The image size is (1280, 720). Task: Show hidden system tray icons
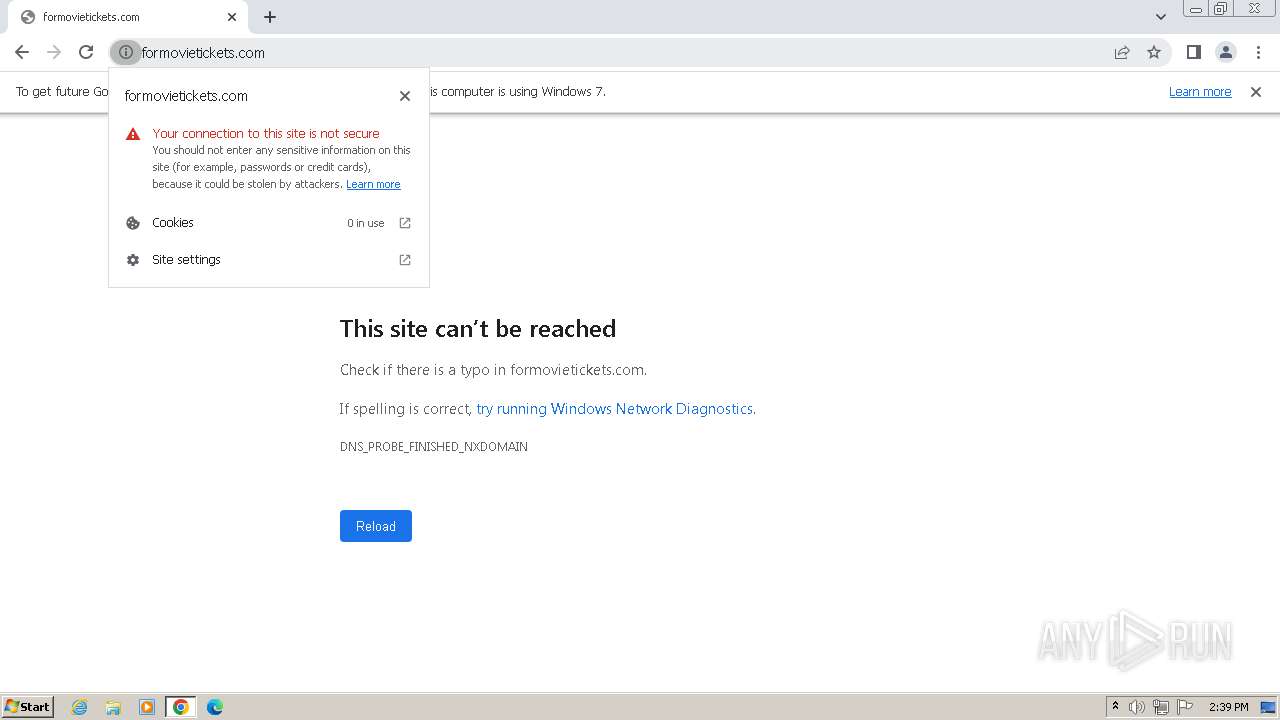[1115, 707]
